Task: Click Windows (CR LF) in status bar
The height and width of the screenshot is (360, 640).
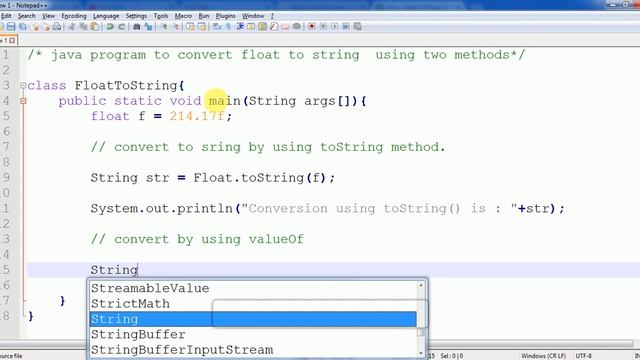Action: (543, 356)
